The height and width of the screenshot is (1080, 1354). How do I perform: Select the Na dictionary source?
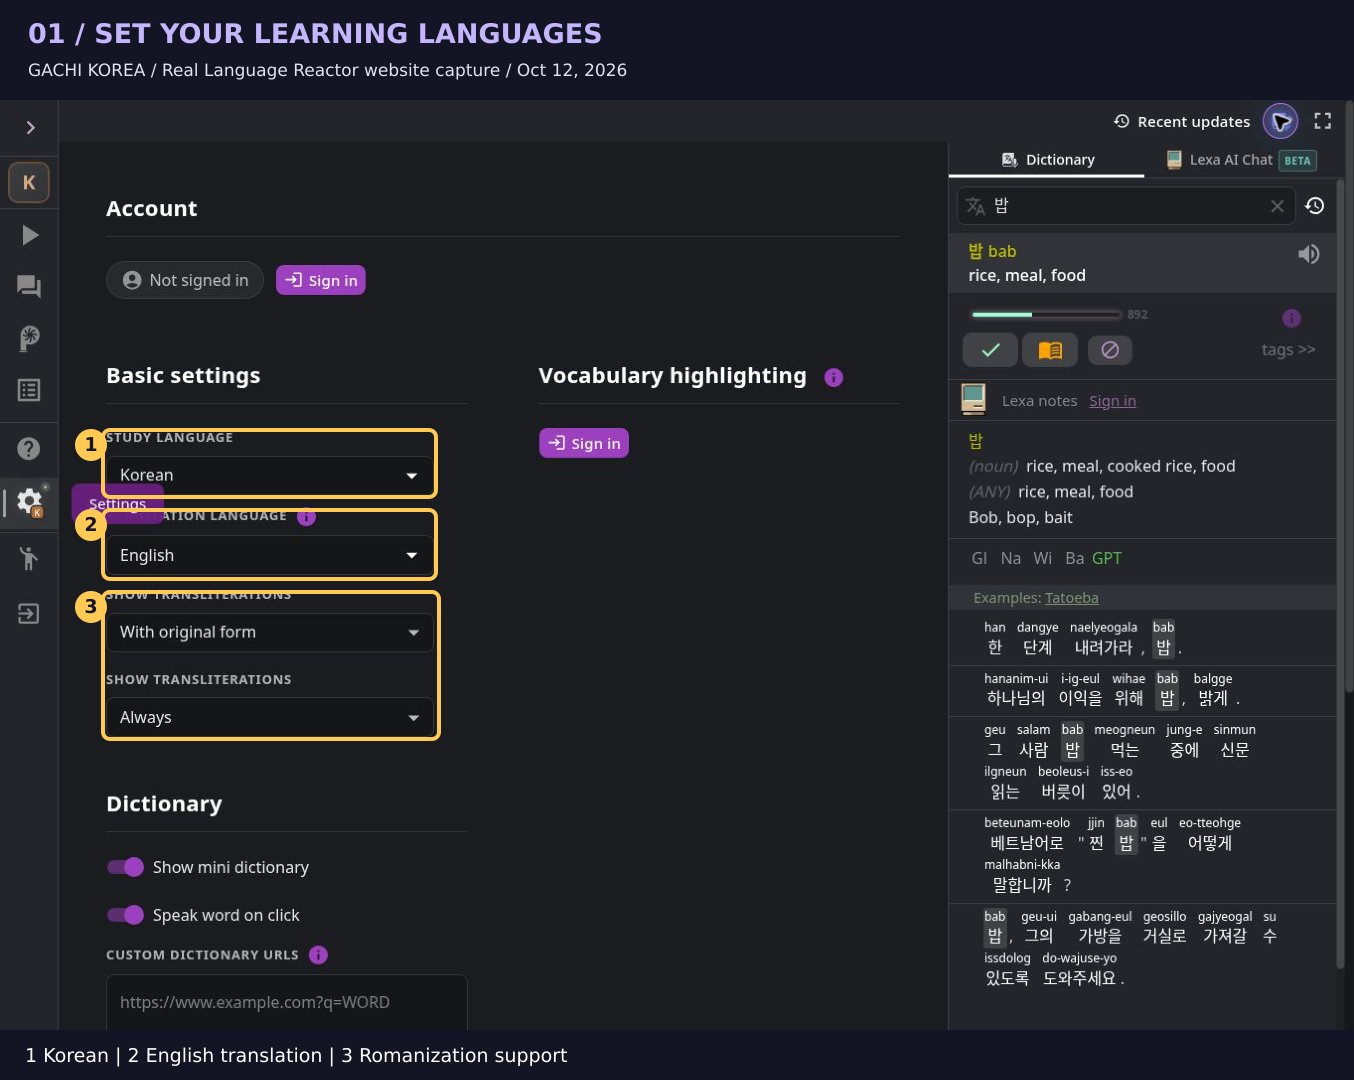[x=1011, y=558]
